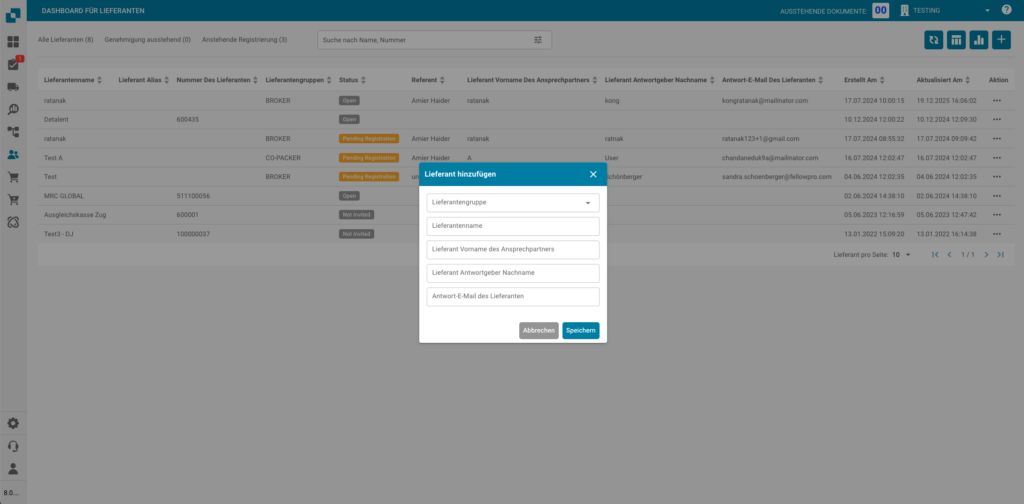Click the truck delivery icon in sidebar
This screenshot has width=1024, height=504.
[13, 87]
